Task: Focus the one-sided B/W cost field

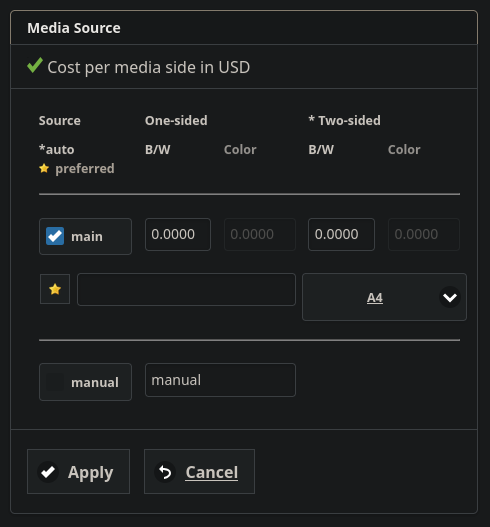Action: tap(178, 234)
